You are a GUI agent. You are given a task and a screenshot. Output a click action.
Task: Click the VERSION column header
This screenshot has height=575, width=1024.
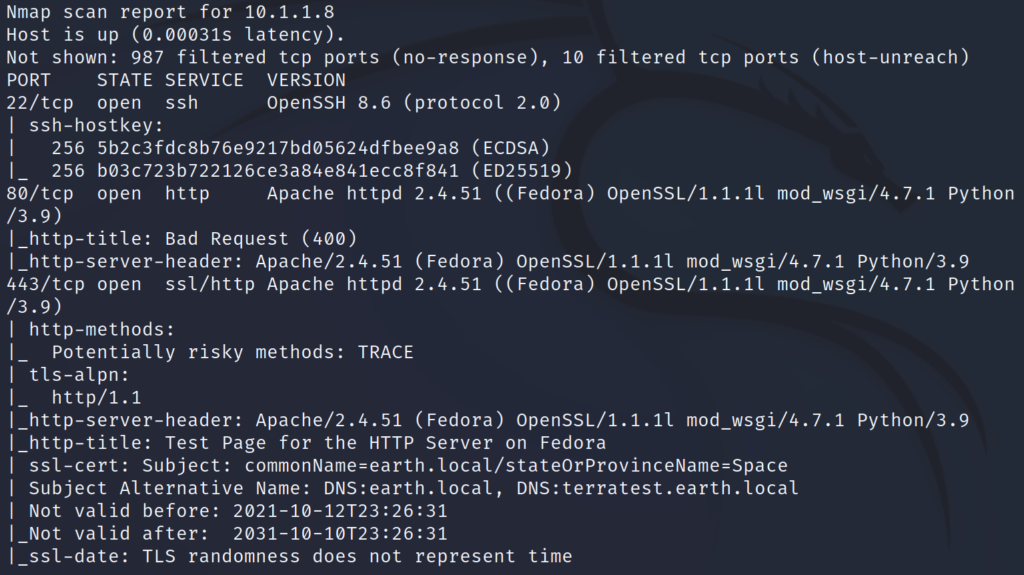pos(306,80)
